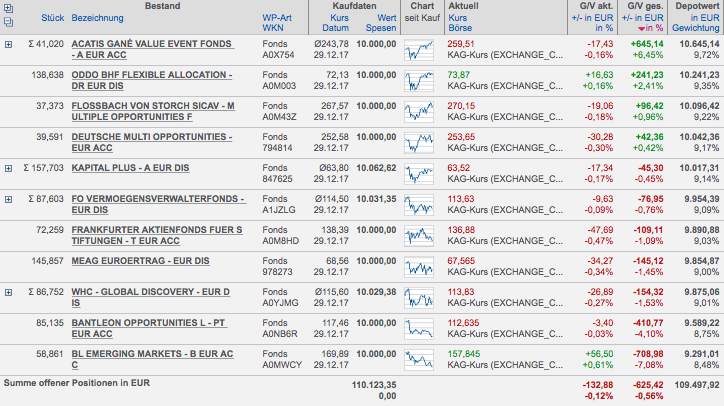Open BL EMERGING MARKETS link
Viewport: 724px width, 406px height.
[152, 359]
